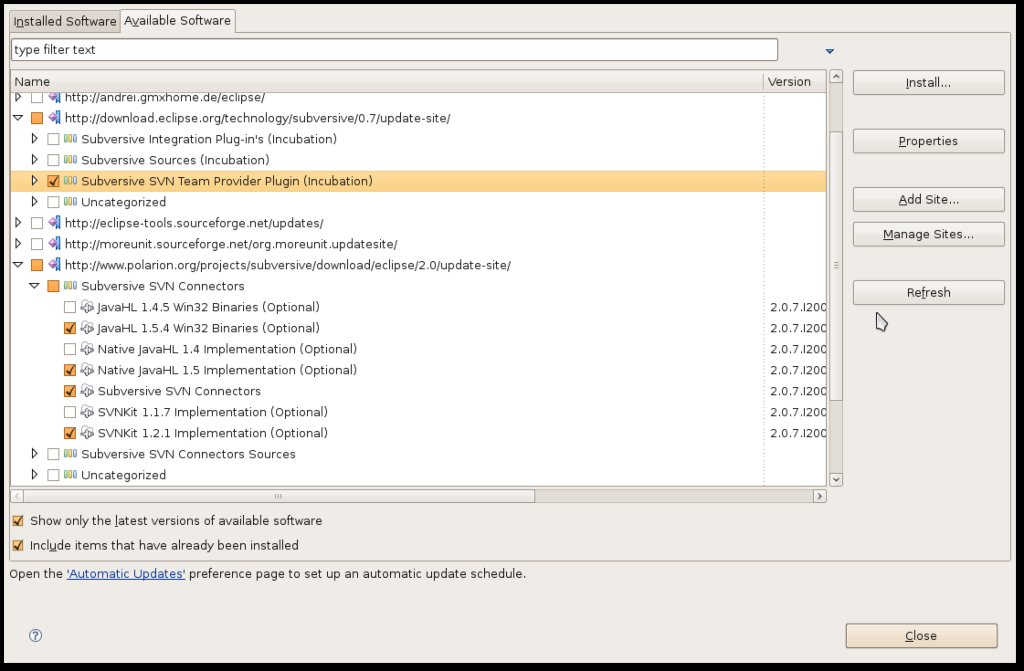Sort by the Version column header
This screenshot has width=1024, height=671.
tap(795, 82)
